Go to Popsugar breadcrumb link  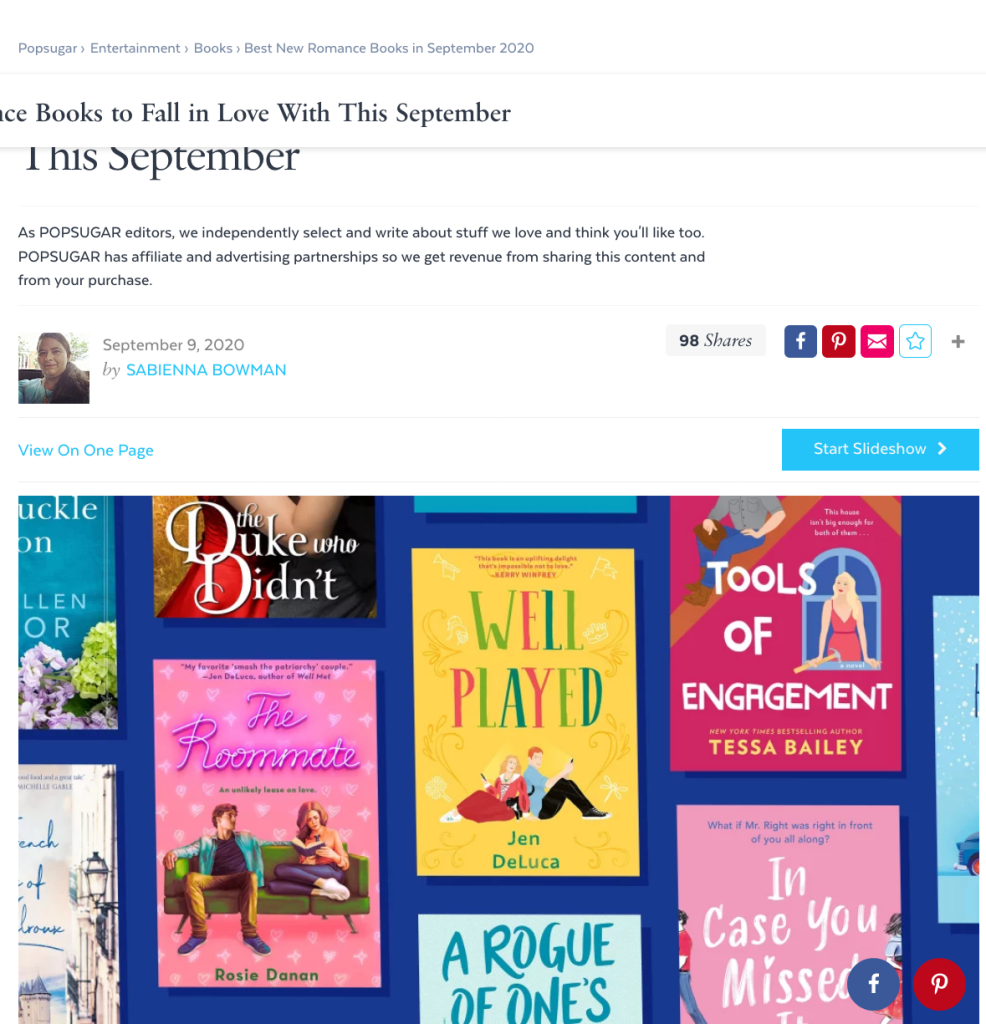click(x=48, y=48)
